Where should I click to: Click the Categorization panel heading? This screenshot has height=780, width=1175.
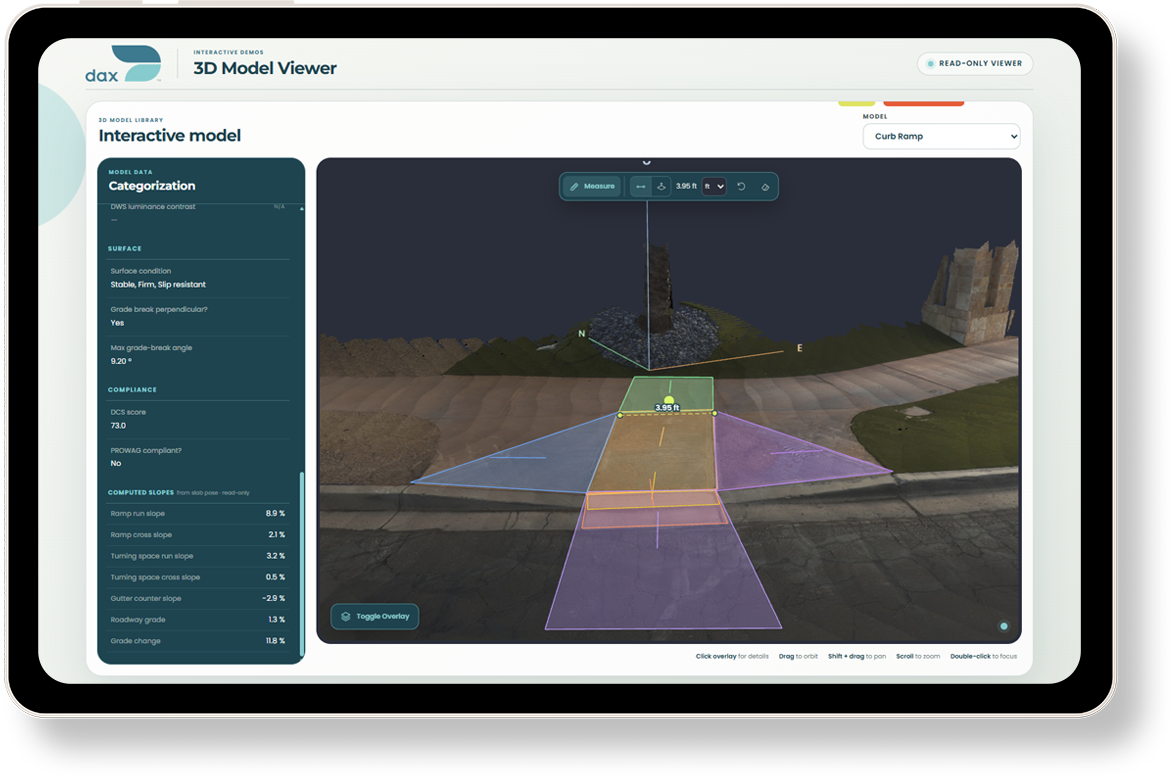click(x=152, y=186)
